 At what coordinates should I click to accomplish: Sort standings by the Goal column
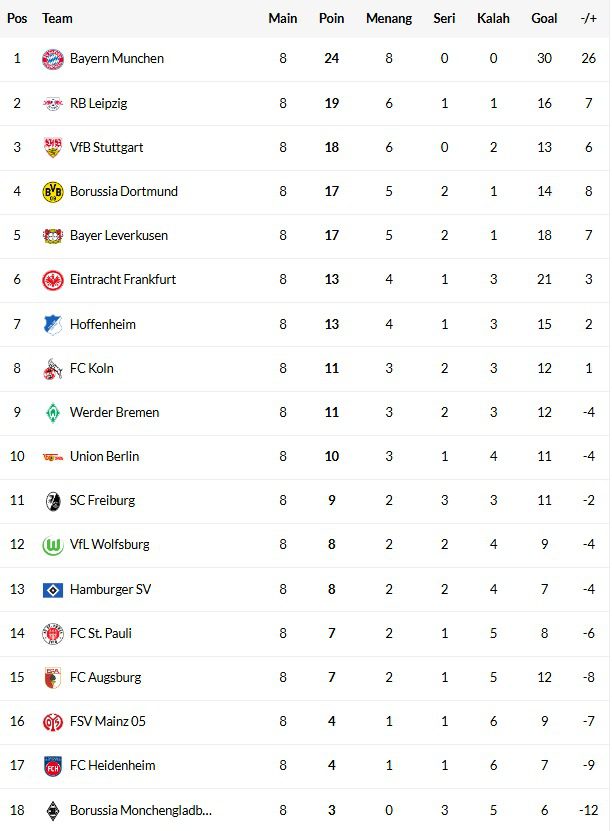pyautogui.click(x=543, y=18)
